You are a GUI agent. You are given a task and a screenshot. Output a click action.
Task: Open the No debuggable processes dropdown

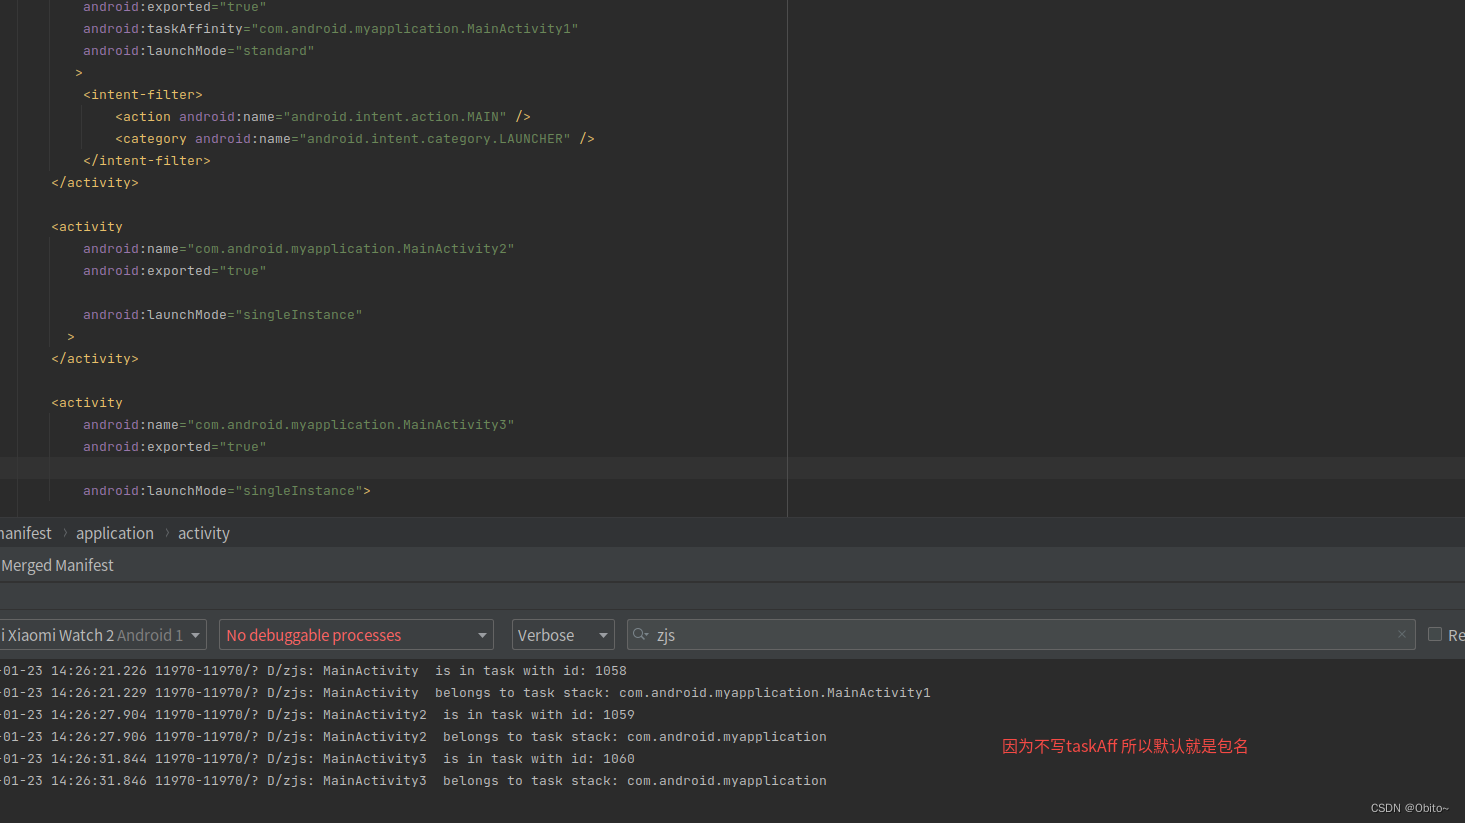click(x=356, y=635)
